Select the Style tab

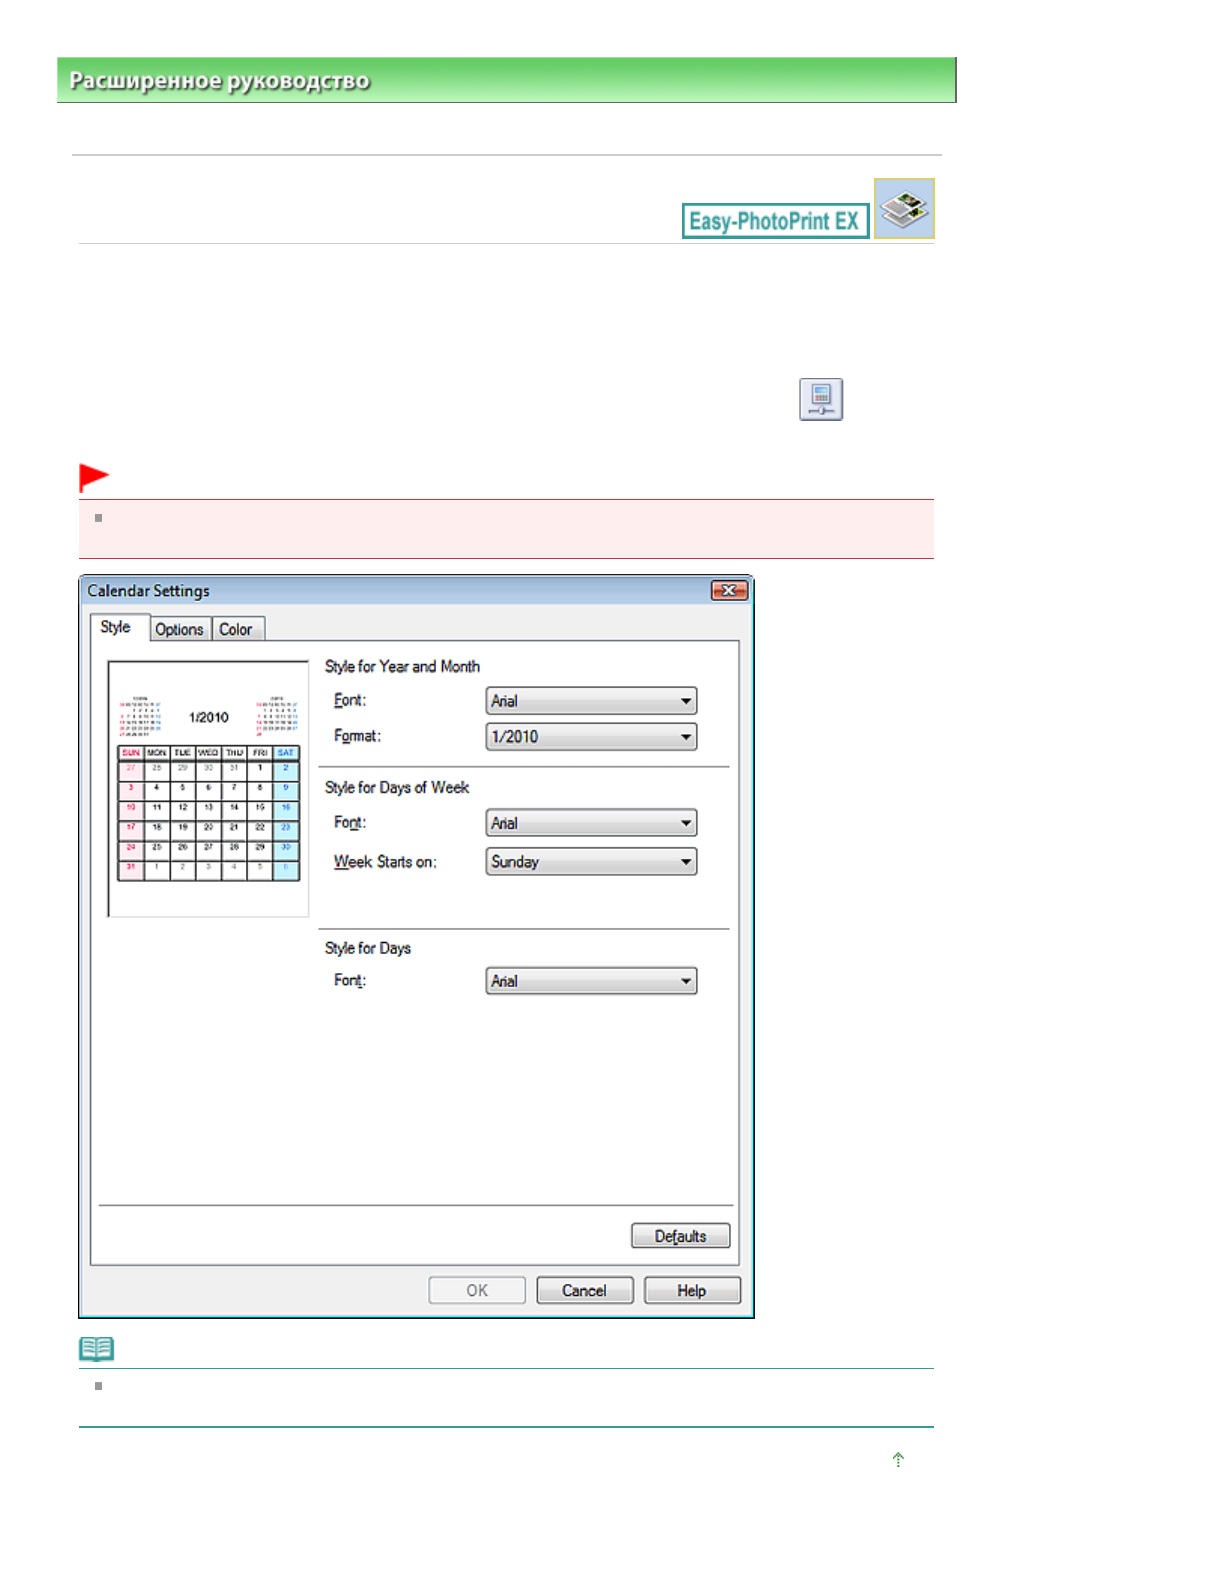(116, 627)
